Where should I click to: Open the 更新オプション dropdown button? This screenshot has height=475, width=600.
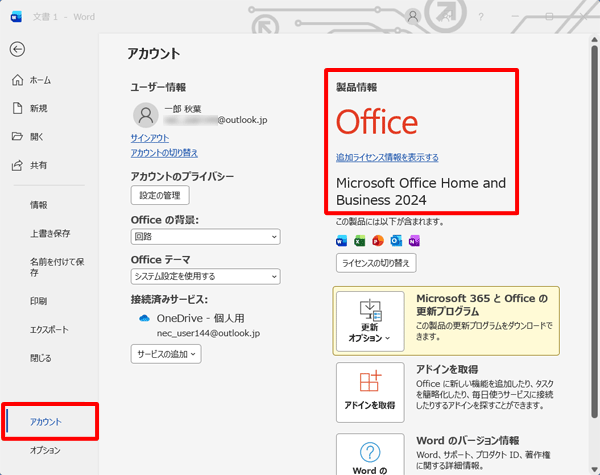tap(370, 322)
